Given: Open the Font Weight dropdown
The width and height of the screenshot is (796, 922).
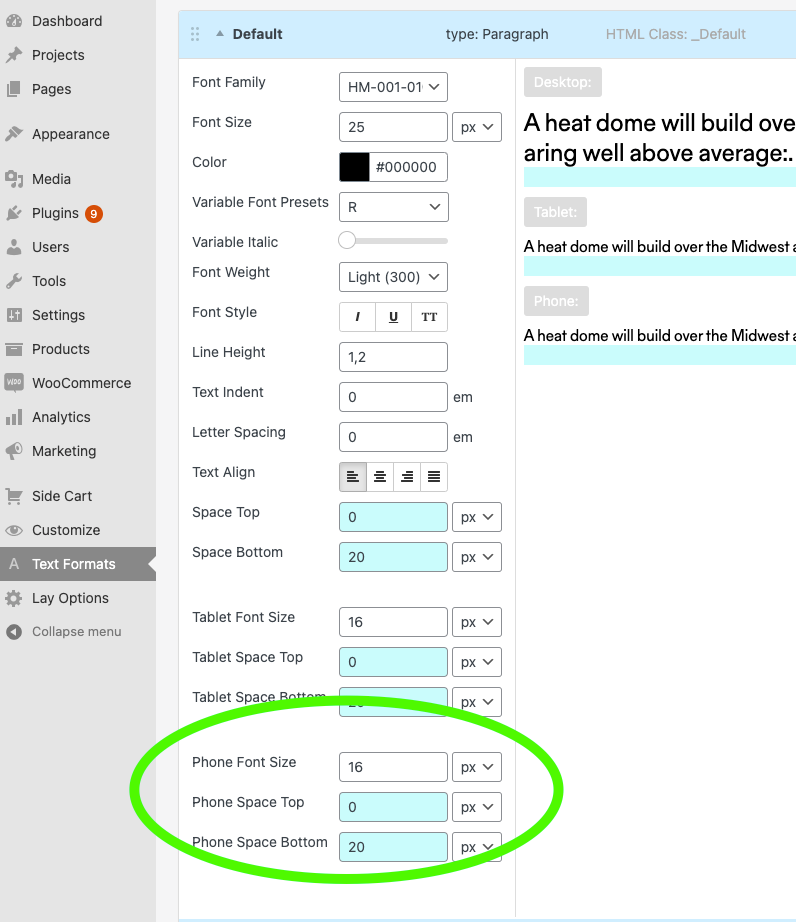Looking at the screenshot, I should (393, 277).
